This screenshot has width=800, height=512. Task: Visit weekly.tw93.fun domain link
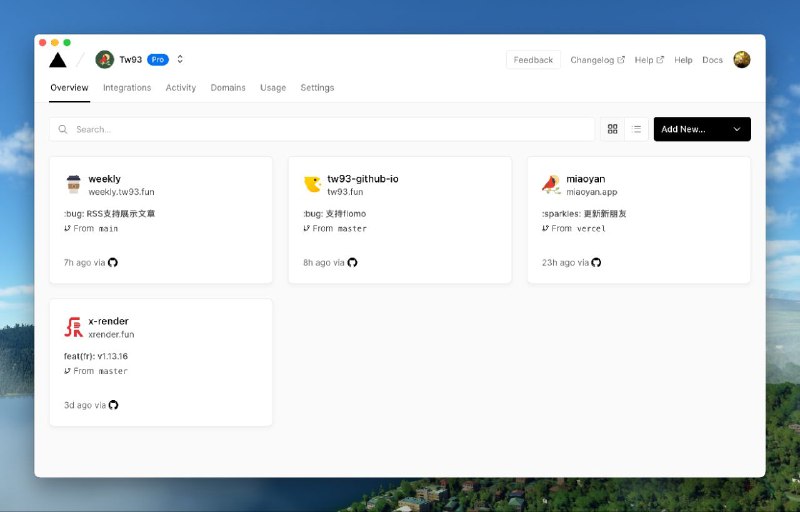[x=121, y=192]
